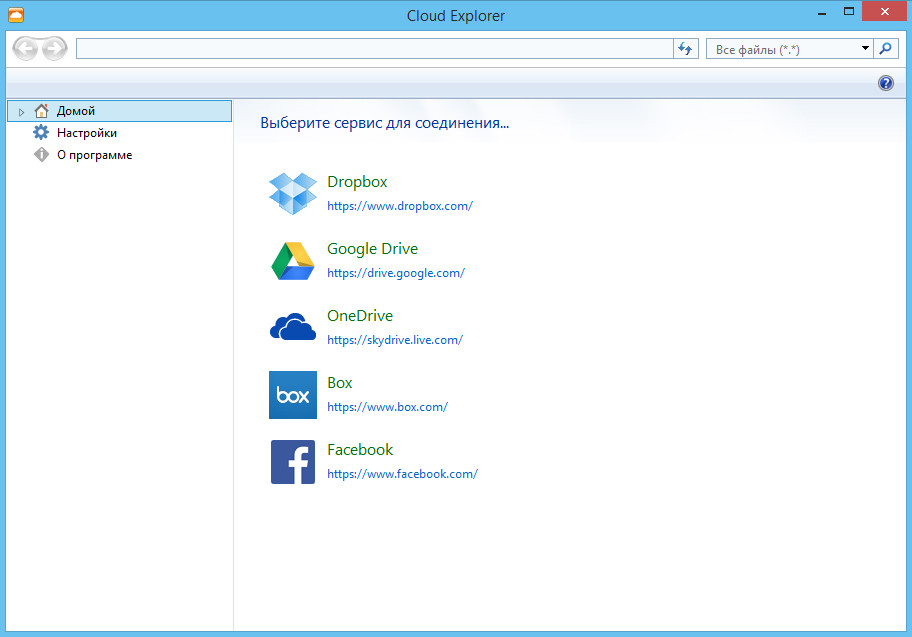Click the gear icon next to Настройки

tap(41, 133)
